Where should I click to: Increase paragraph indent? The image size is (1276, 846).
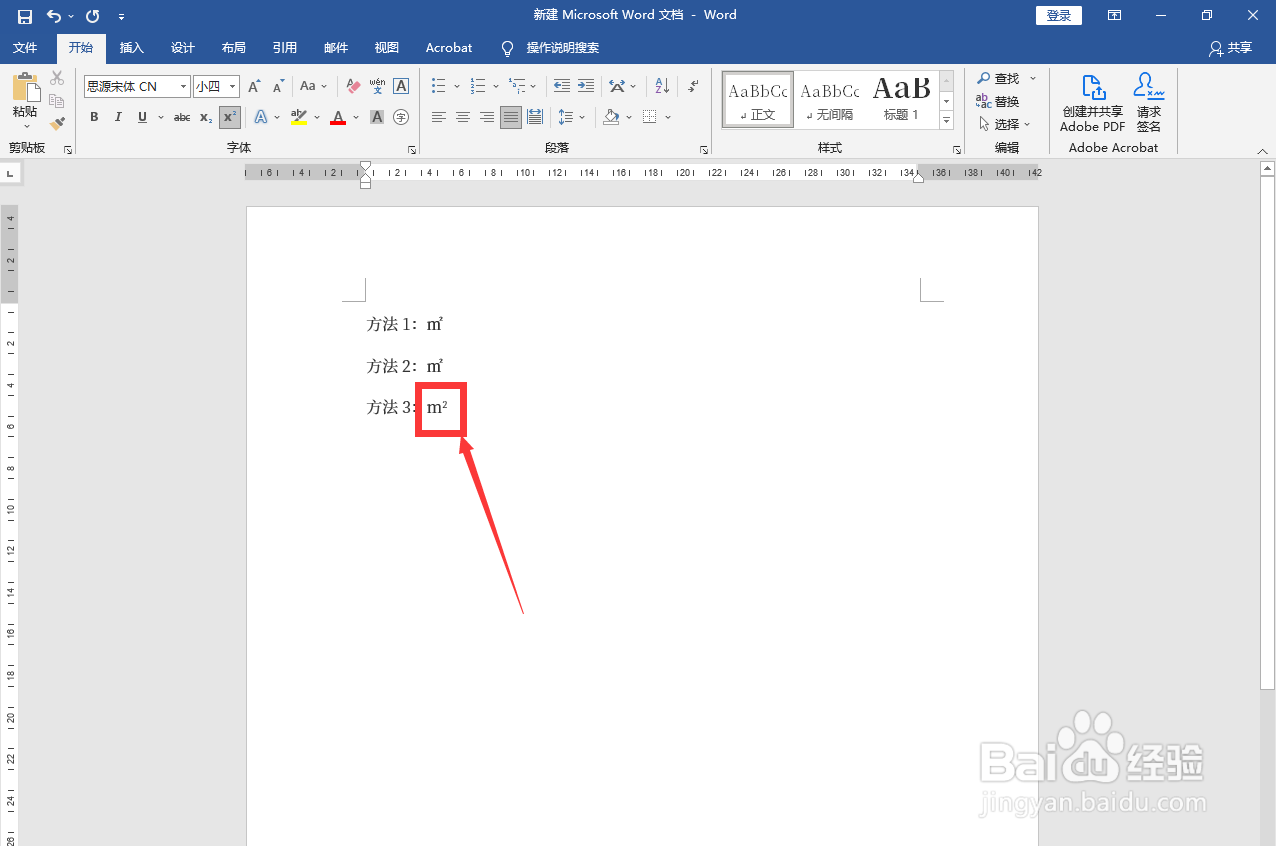point(586,86)
